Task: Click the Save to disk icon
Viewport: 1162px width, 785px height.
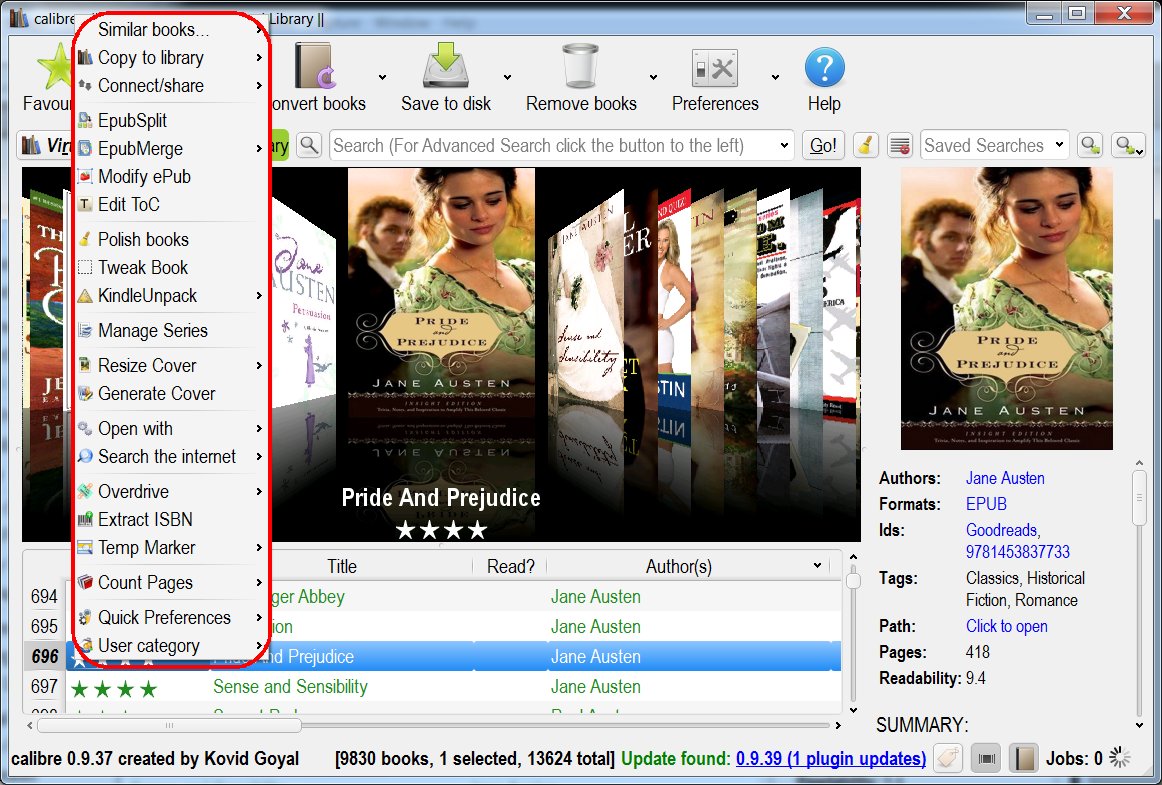Action: pyautogui.click(x=445, y=67)
